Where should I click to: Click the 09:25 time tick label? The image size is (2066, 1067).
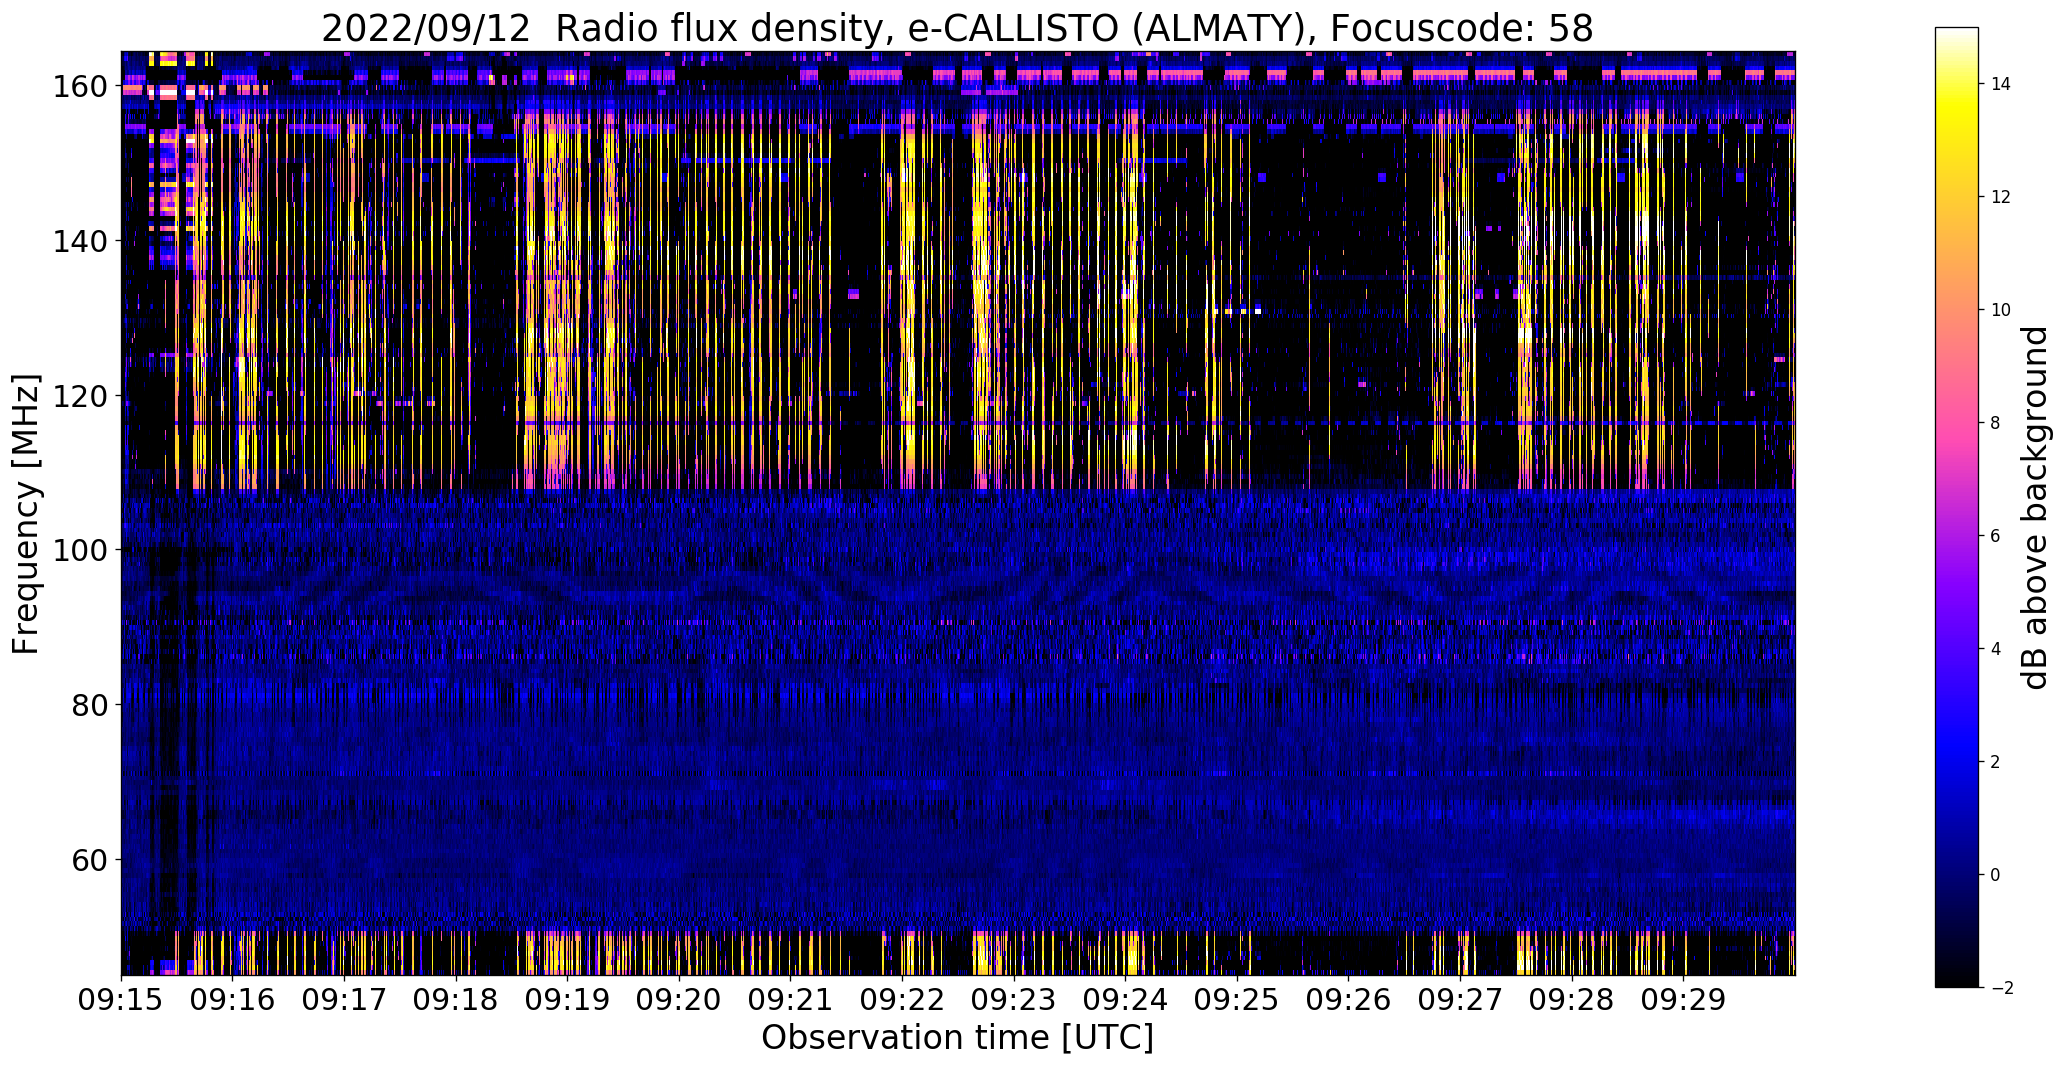(x=1237, y=999)
